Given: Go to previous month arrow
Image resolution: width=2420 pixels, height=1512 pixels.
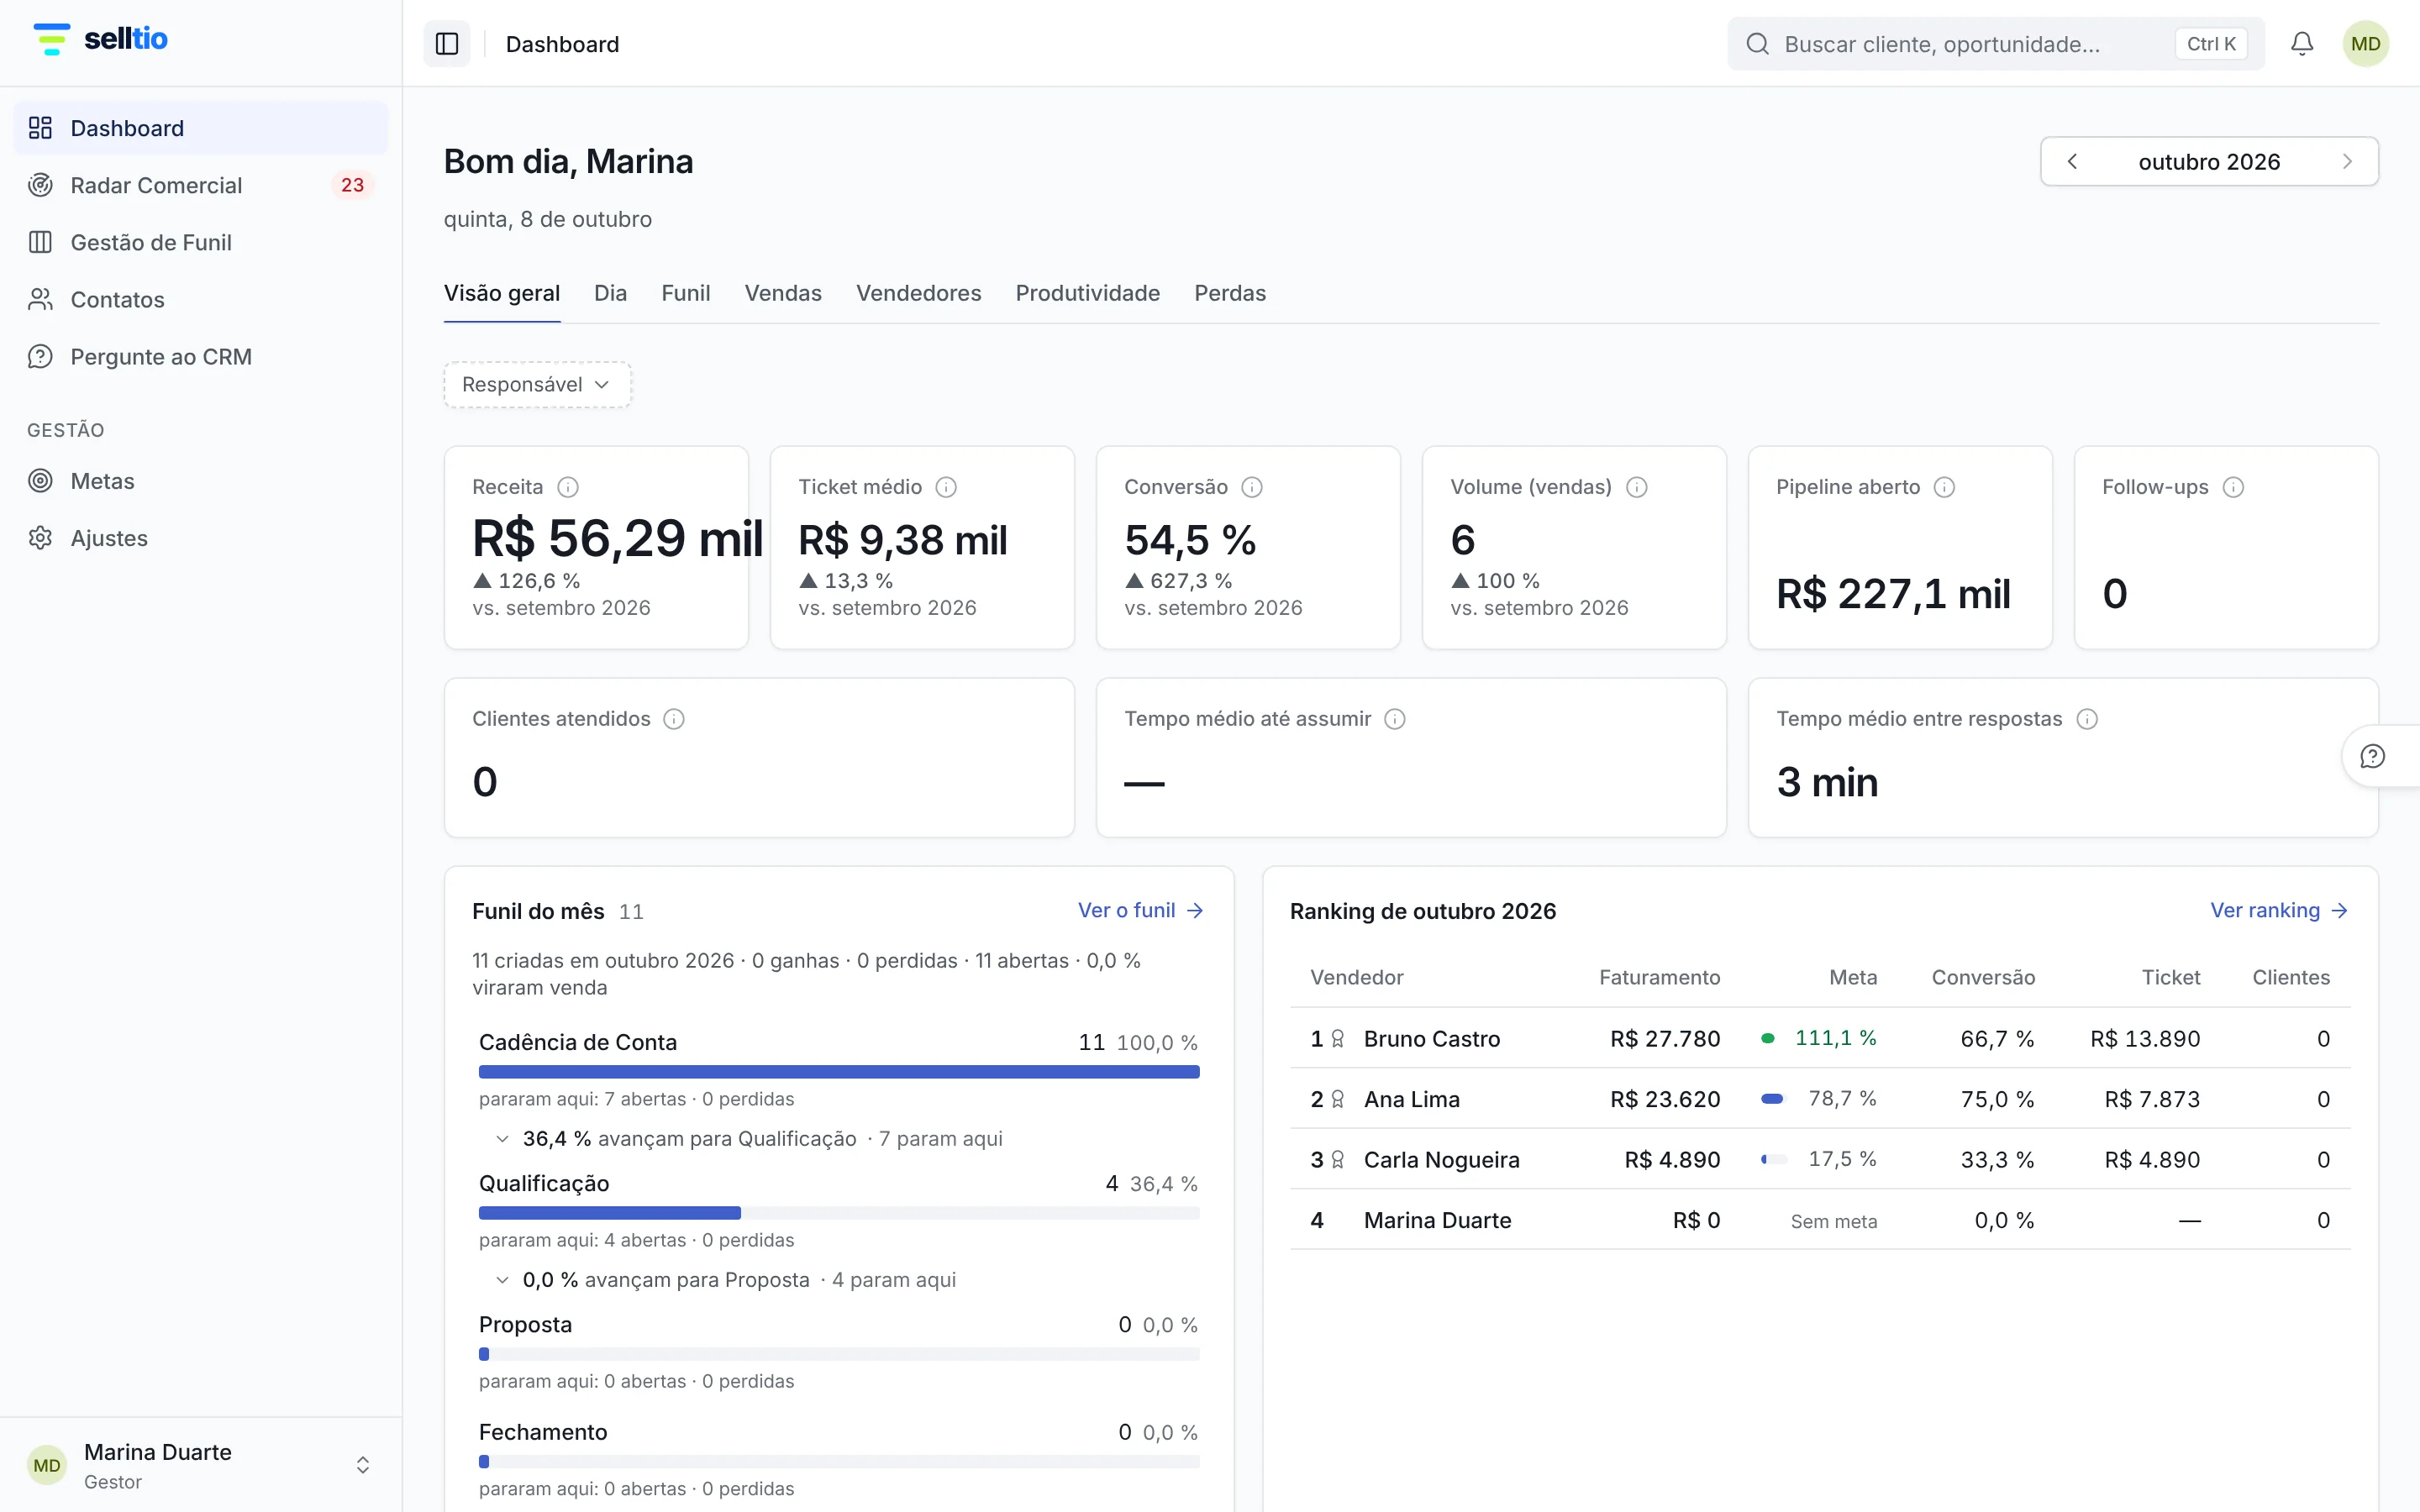Looking at the screenshot, I should click(x=2072, y=162).
